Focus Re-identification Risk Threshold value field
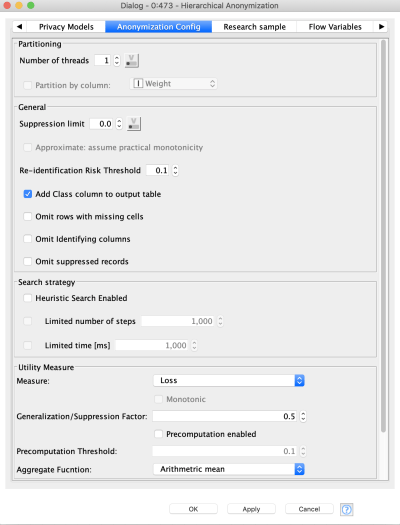Viewport: 400px width, 525px height. click(x=158, y=170)
